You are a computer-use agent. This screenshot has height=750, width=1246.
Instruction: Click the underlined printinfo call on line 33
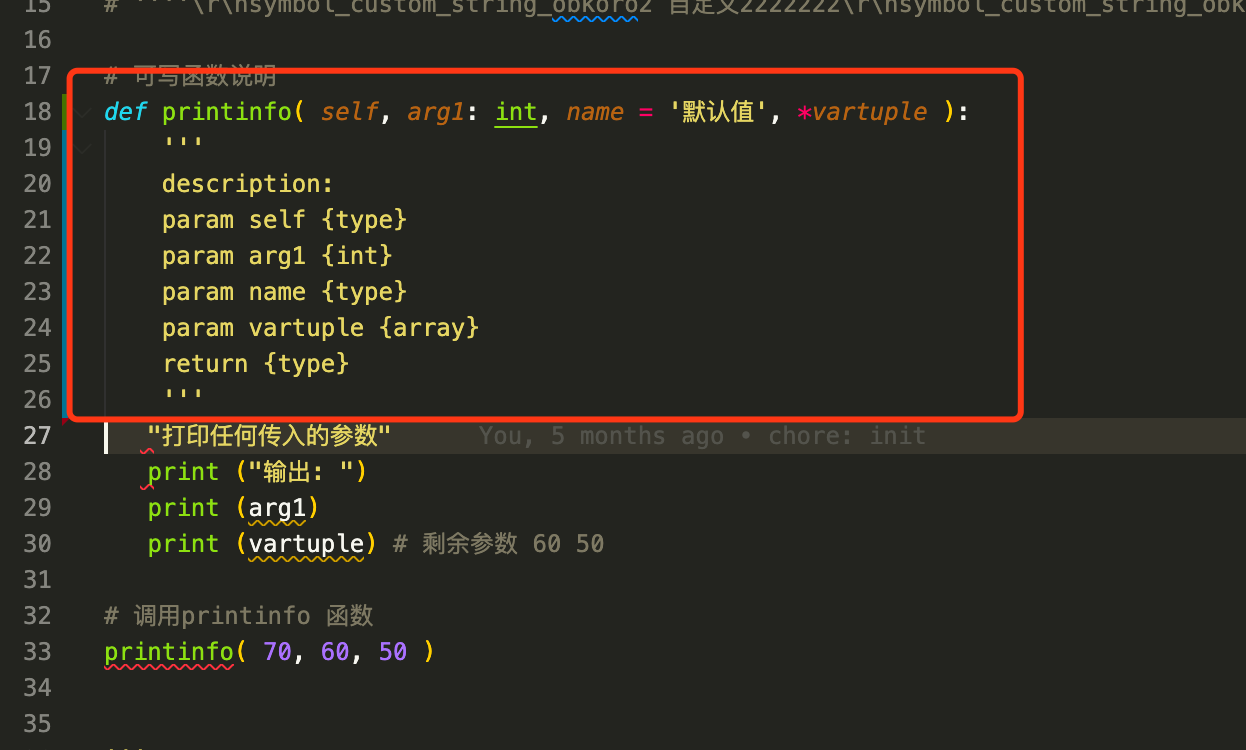(x=168, y=651)
